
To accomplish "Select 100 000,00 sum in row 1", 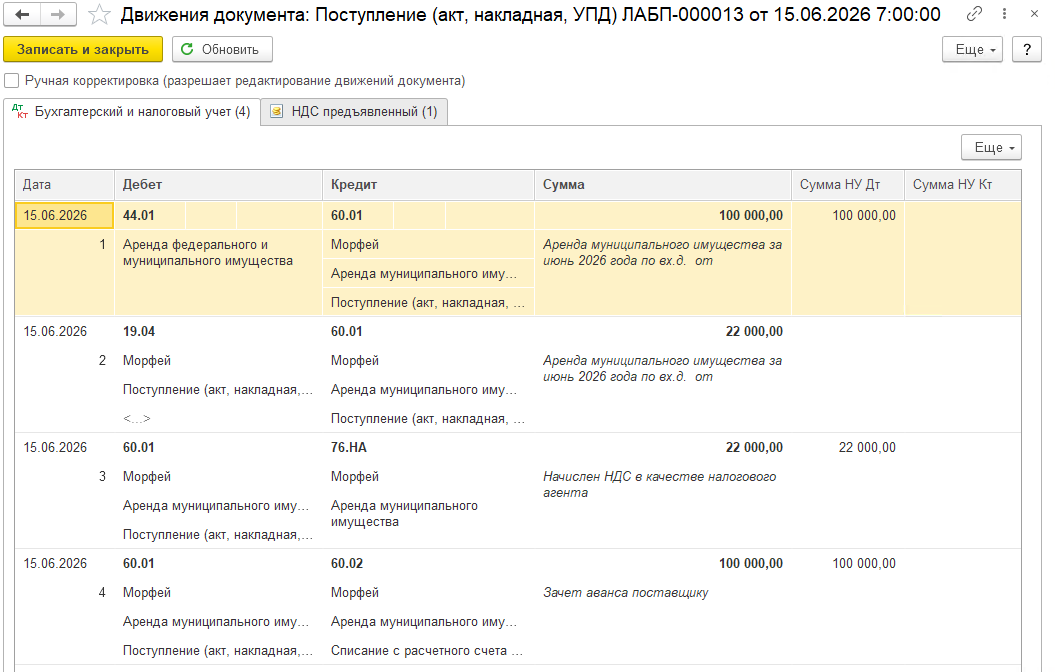I will click(x=751, y=216).
